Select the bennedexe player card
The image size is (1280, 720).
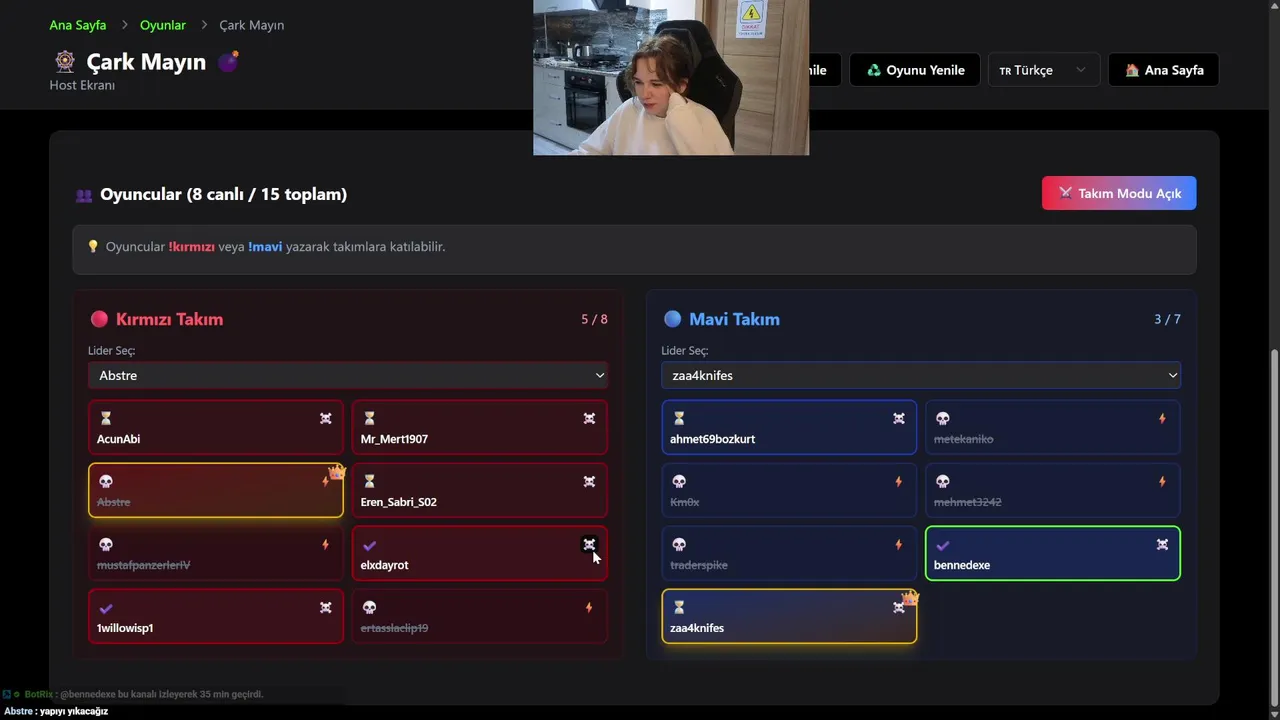click(1053, 554)
